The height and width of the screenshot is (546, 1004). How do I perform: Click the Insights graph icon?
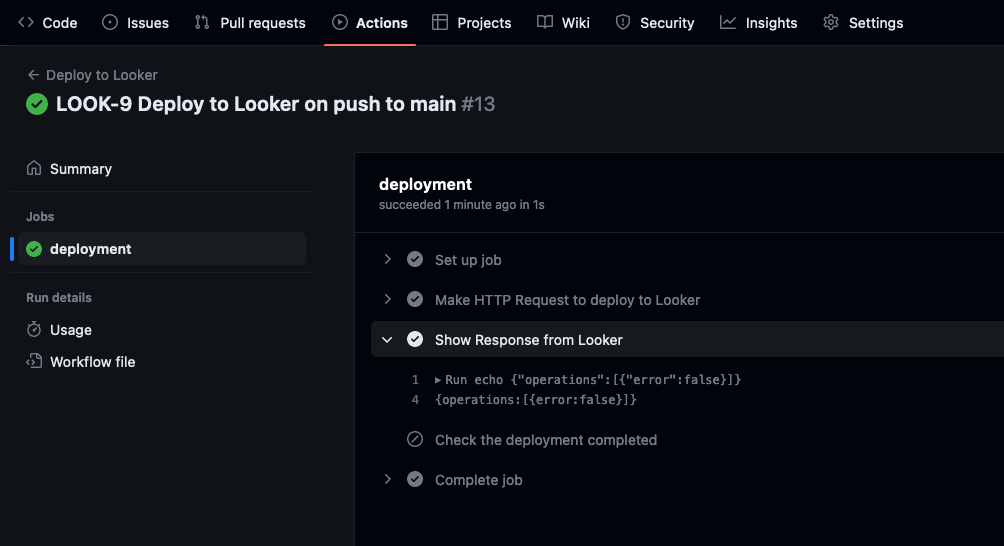(727, 22)
